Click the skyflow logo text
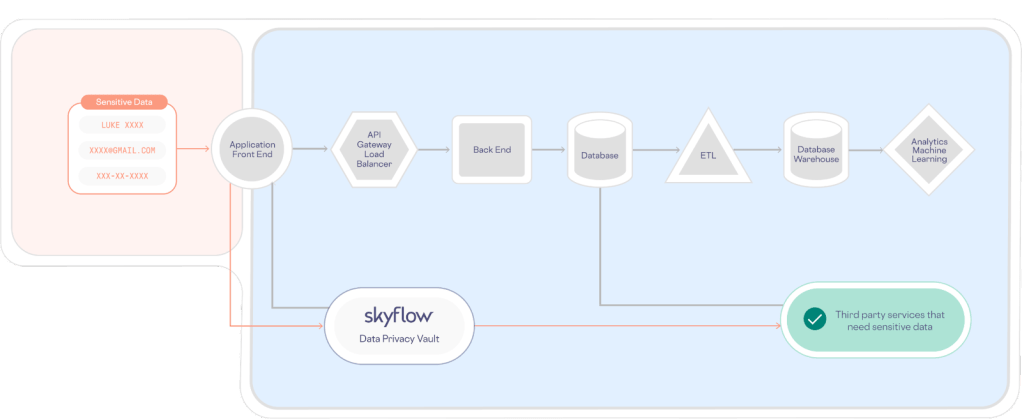This screenshot has height=419, width=1022. pos(396,314)
